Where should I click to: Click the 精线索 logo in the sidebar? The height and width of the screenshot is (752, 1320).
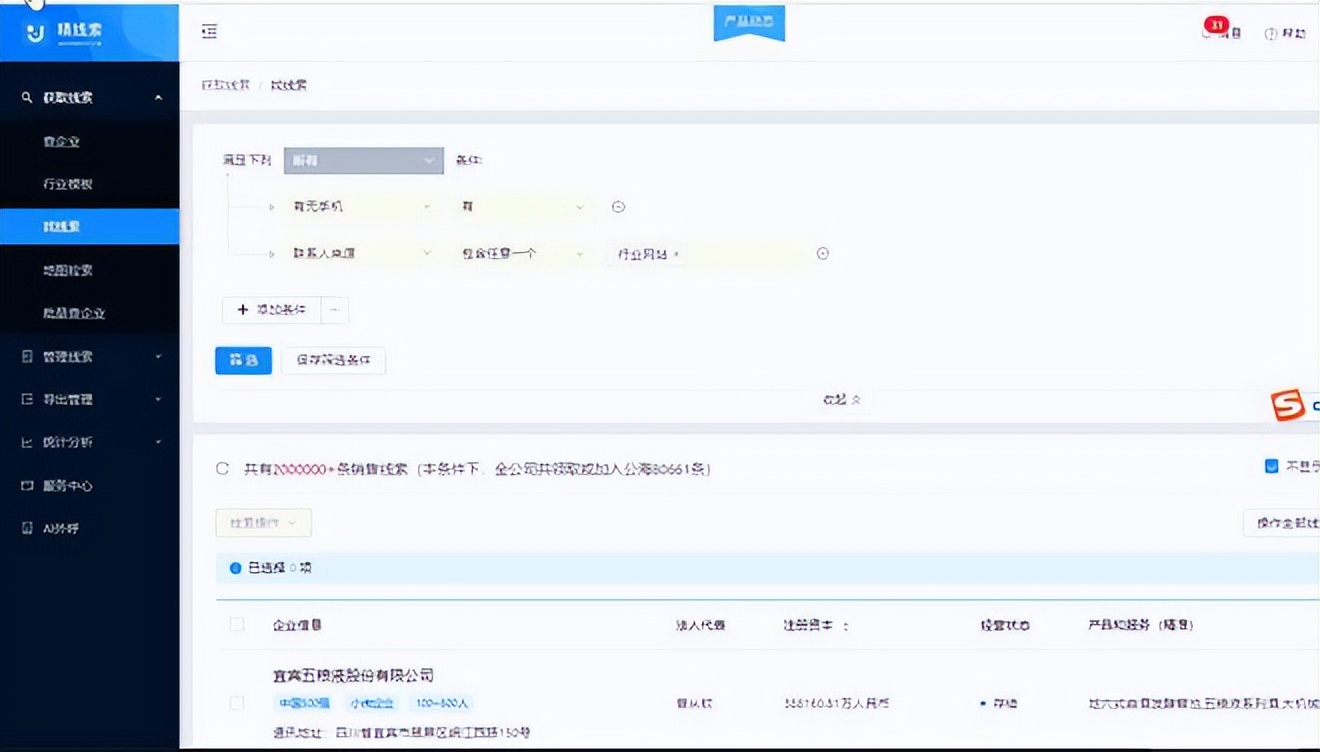point(60,31)
